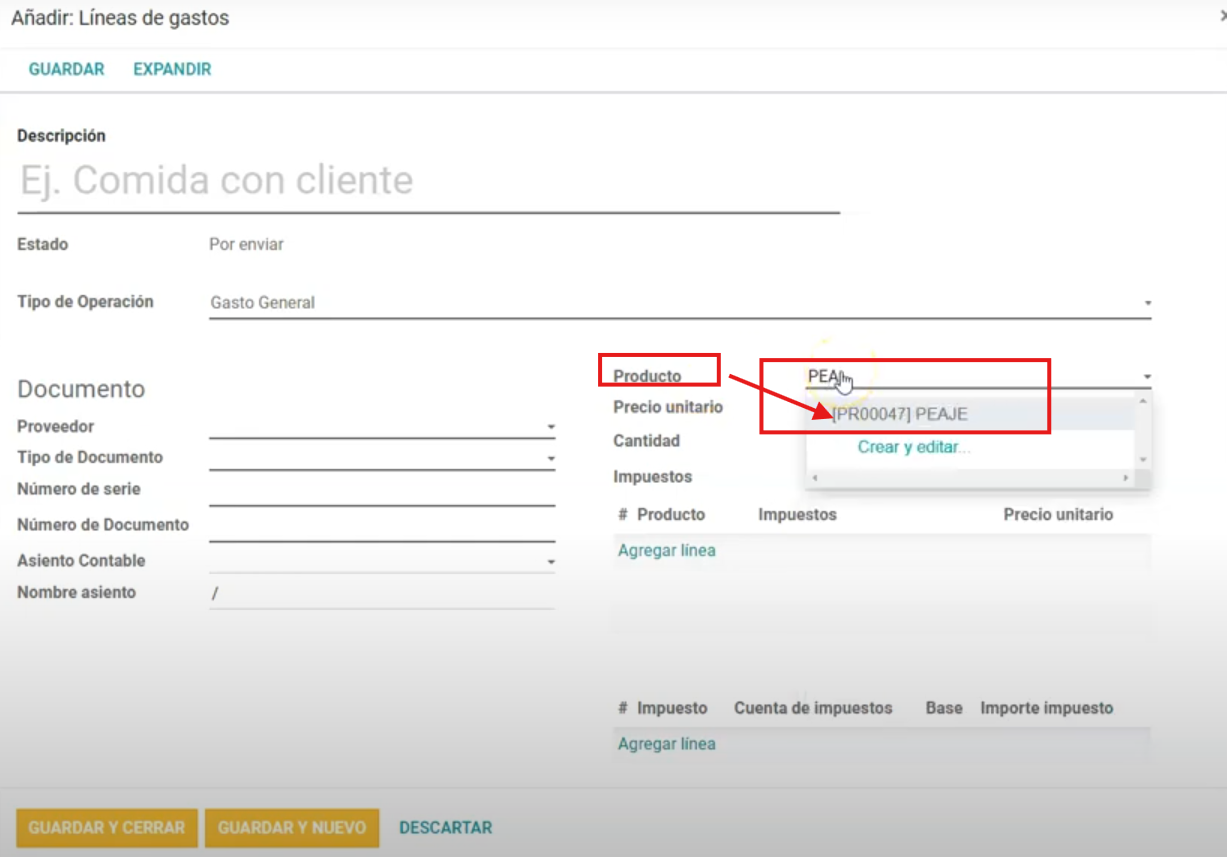
Task: Click the 'Crear y editar...' option
Action: (913, 447)
